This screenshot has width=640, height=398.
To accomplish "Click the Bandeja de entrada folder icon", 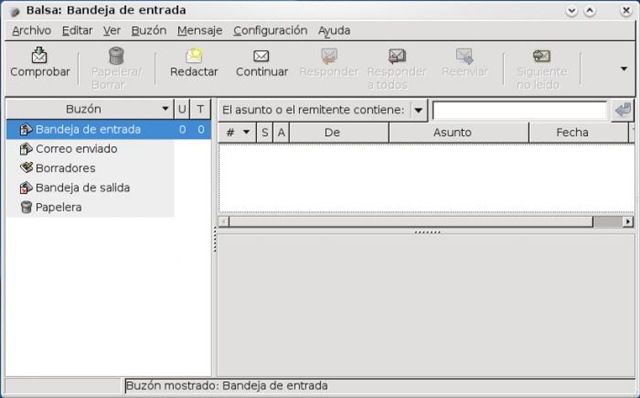I will pyautogui.click(x=26, y=129).
